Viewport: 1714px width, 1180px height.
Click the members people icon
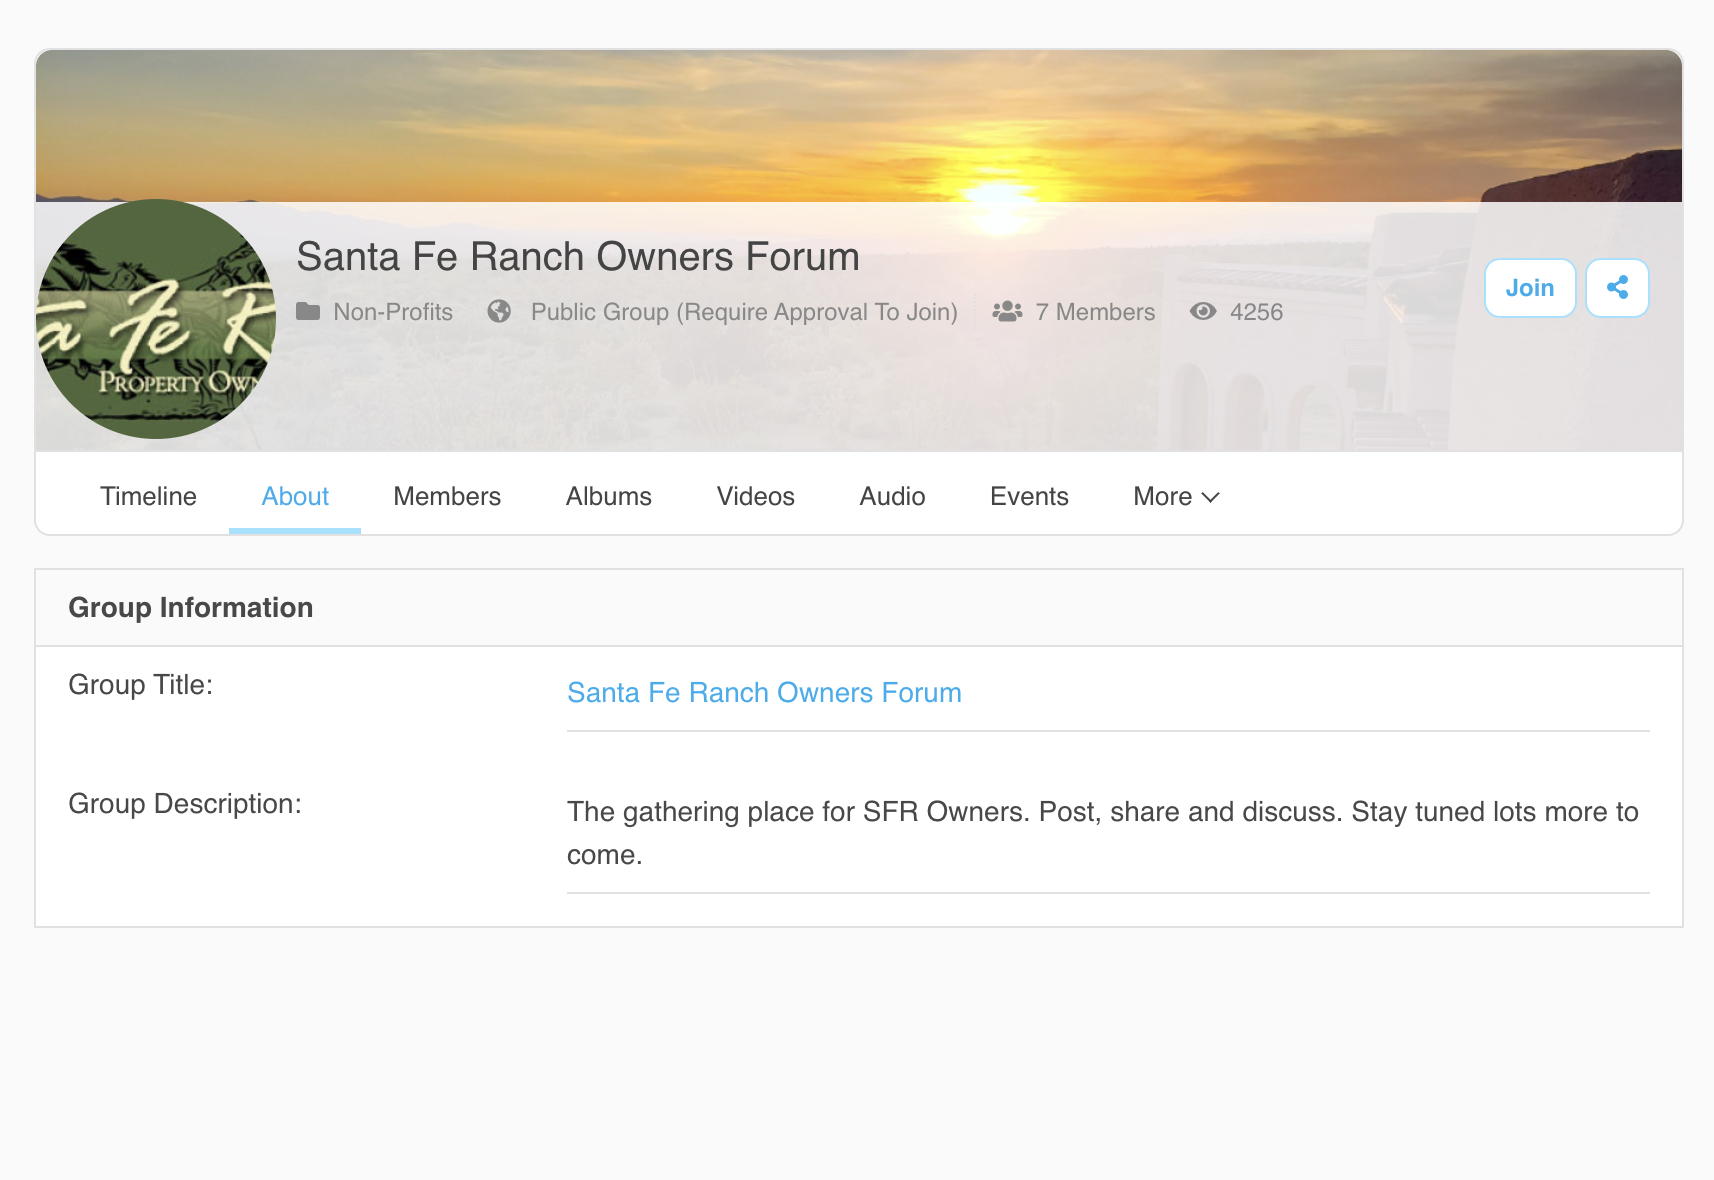click(1007, 312)
